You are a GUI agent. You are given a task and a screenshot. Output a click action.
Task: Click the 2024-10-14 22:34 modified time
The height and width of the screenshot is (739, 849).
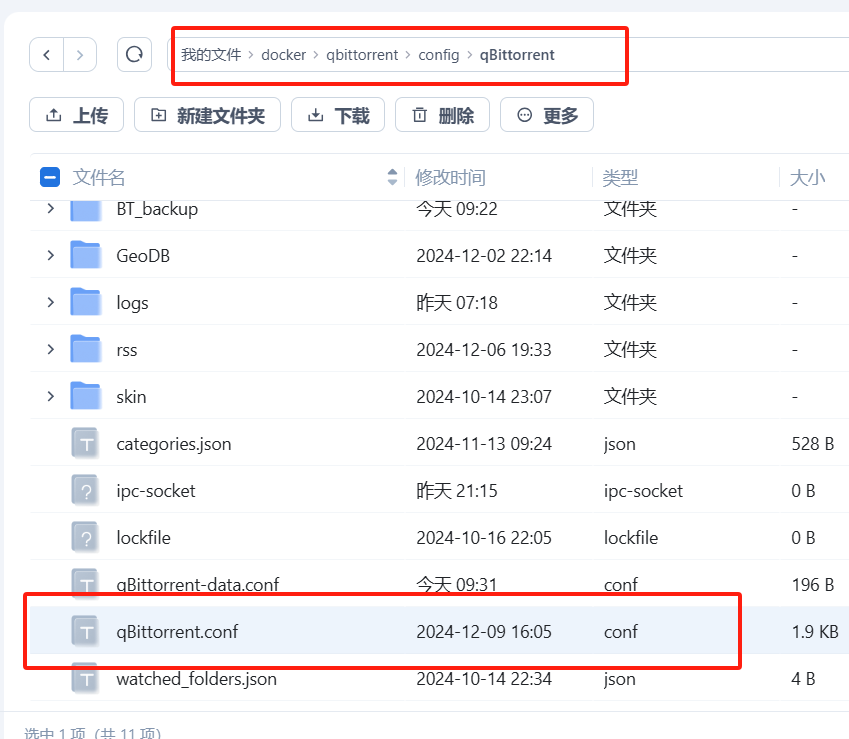pos(484,679)
